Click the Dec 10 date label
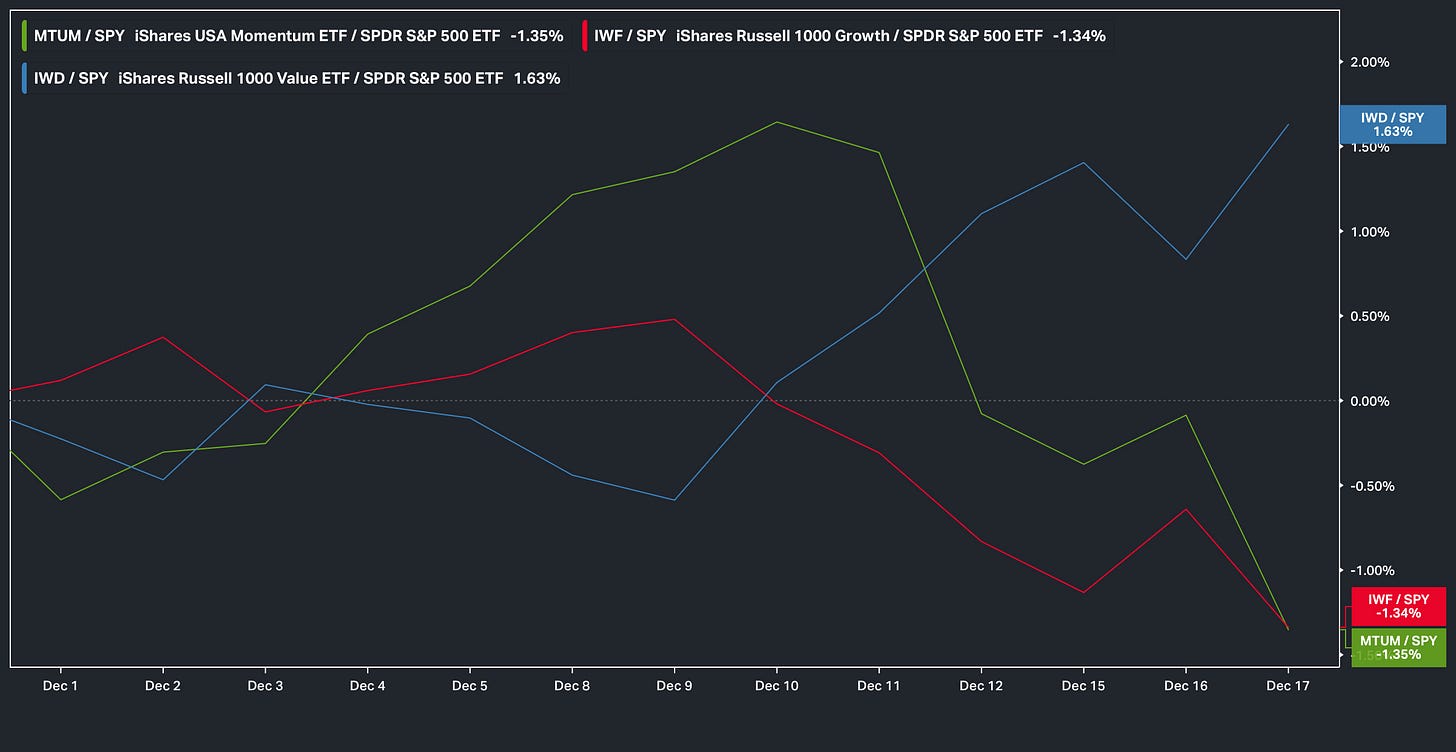 [776, 686]
